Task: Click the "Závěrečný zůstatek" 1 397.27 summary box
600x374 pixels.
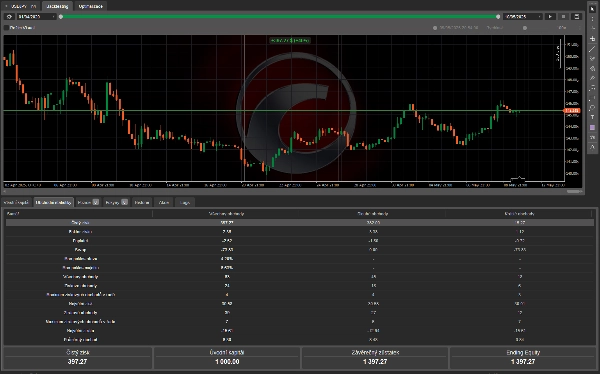Action: click(x=375, y=358)
